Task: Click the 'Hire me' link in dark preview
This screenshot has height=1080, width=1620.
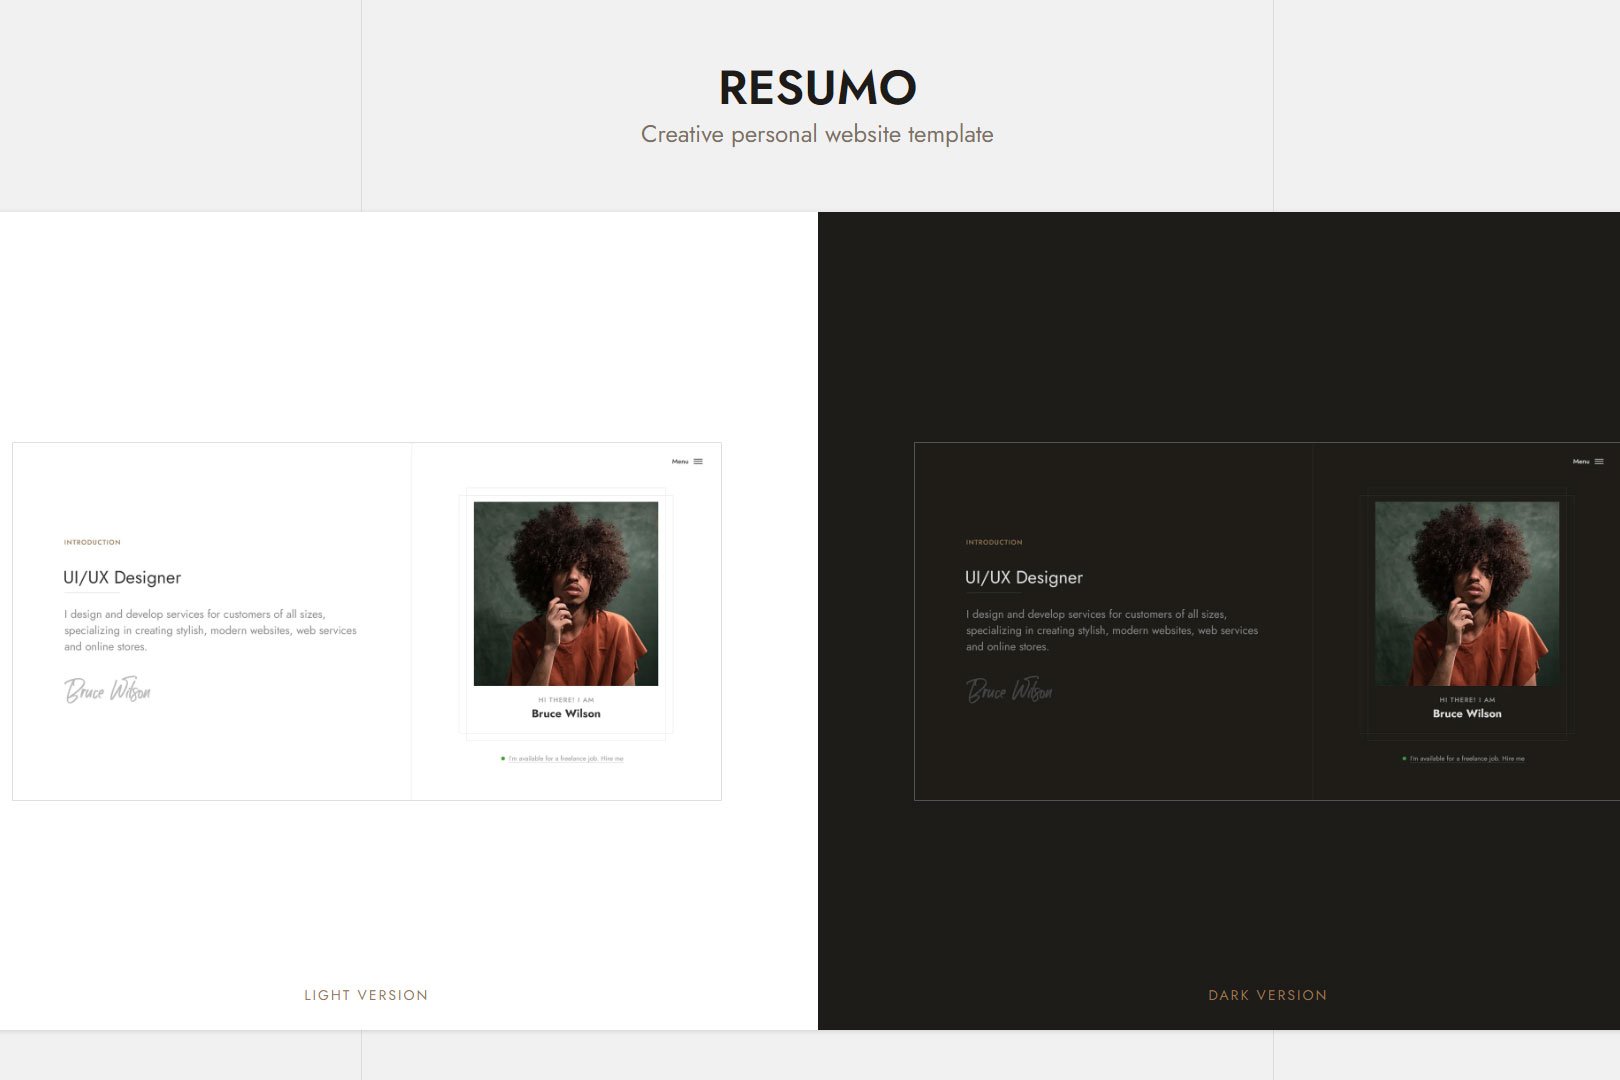Action: coord(1513,759)
